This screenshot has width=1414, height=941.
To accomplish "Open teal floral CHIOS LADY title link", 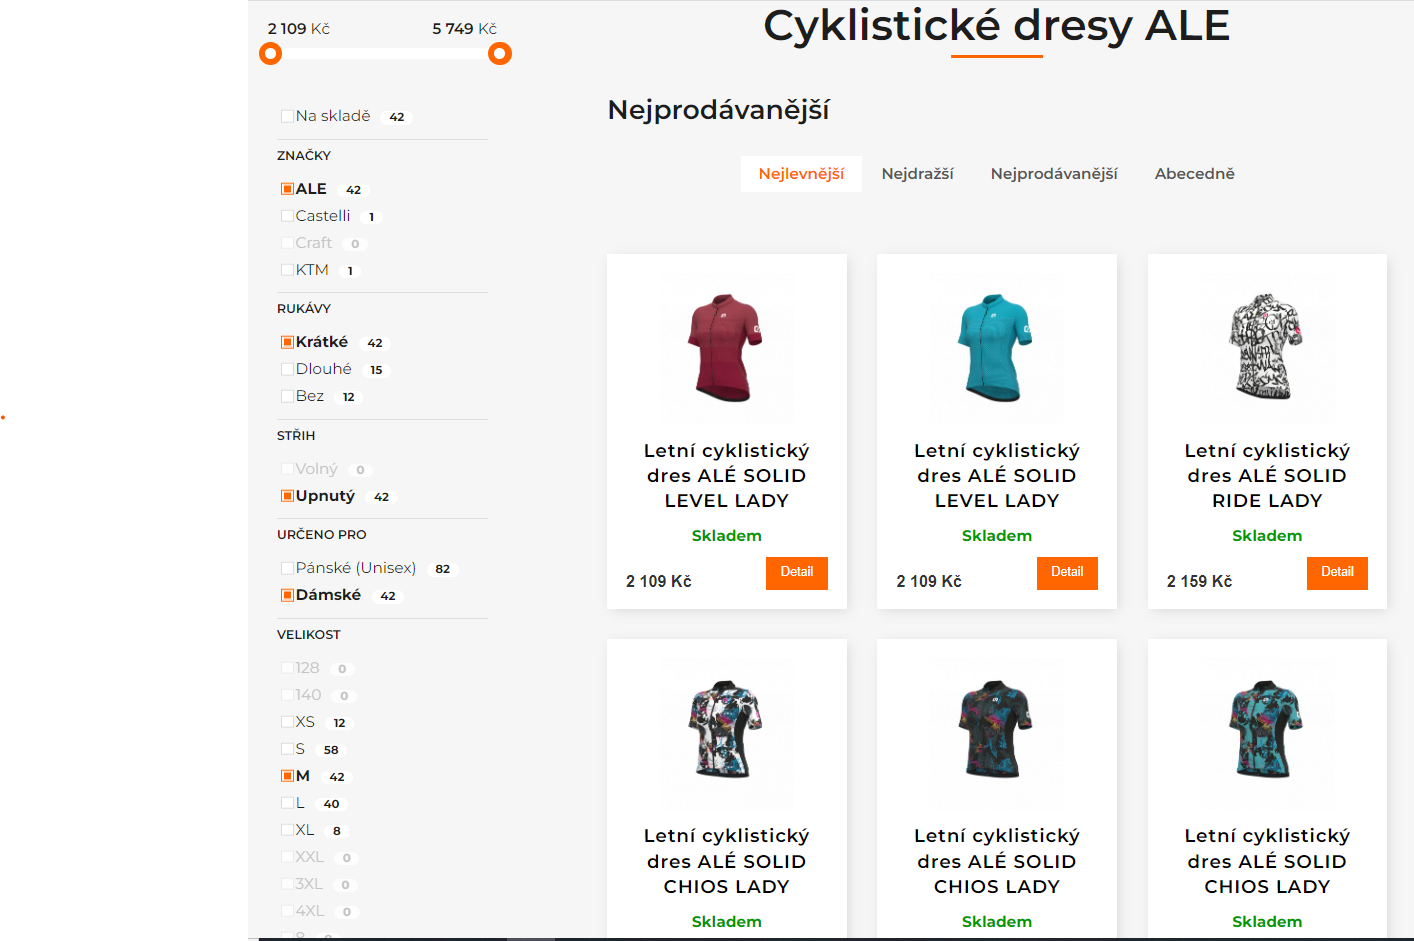I will [x=1267, y=861].
